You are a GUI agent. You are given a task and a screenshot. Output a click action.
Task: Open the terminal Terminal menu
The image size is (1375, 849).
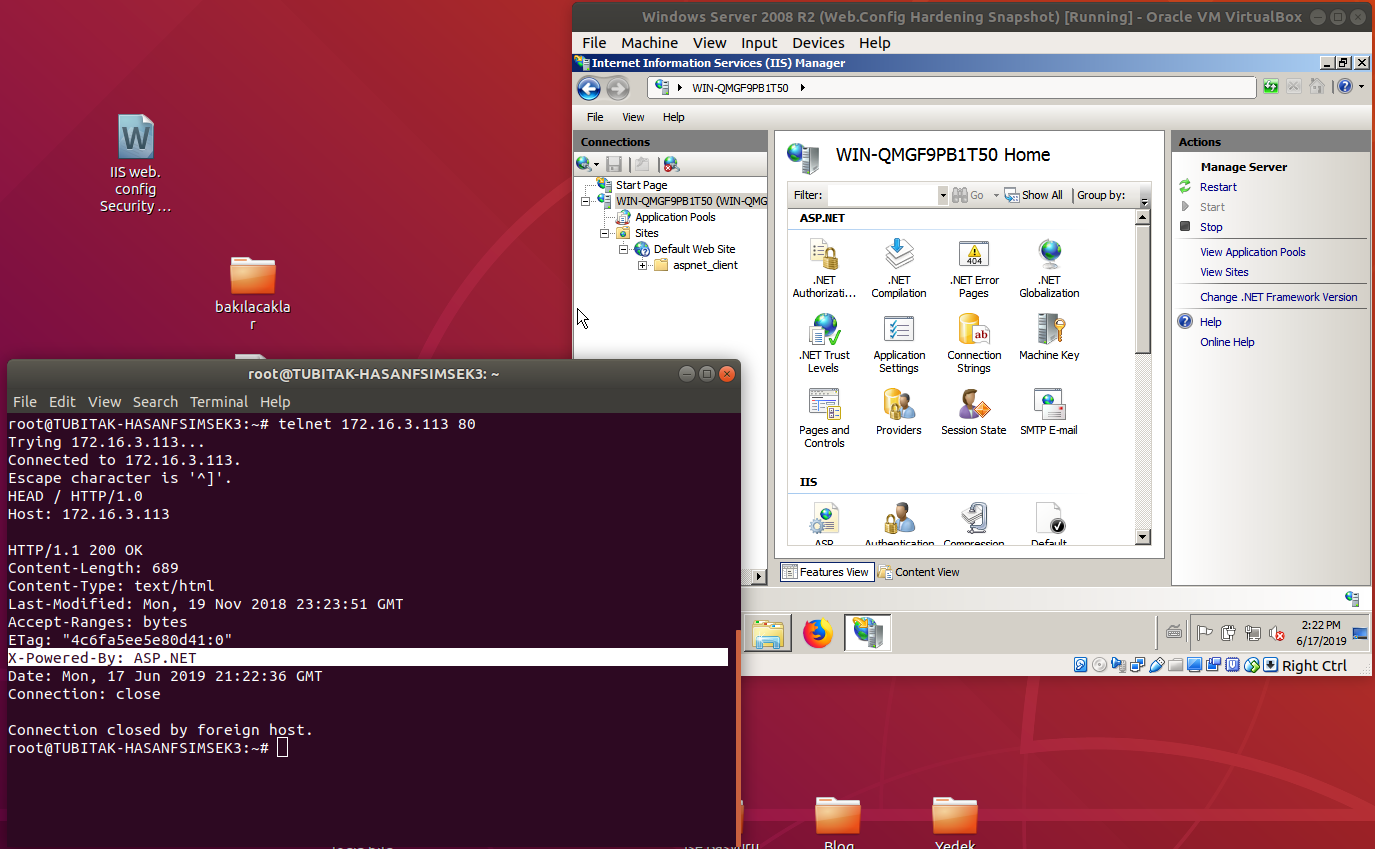click(219, 402)
